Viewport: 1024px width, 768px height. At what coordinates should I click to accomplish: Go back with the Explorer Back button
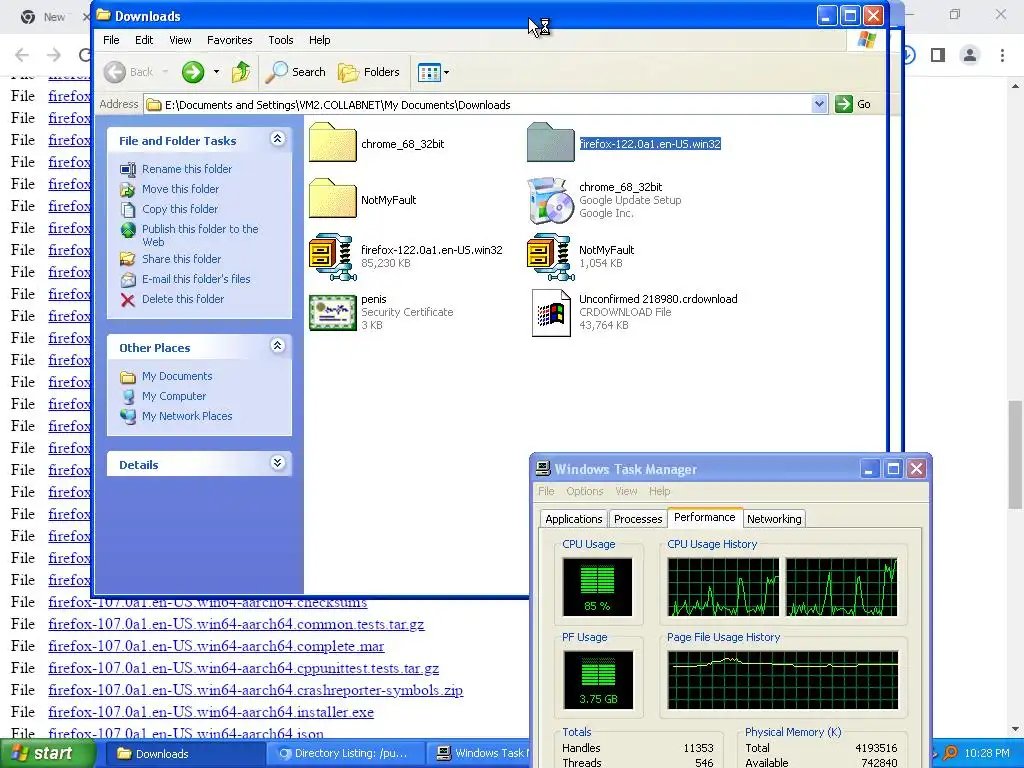point(129,72)
